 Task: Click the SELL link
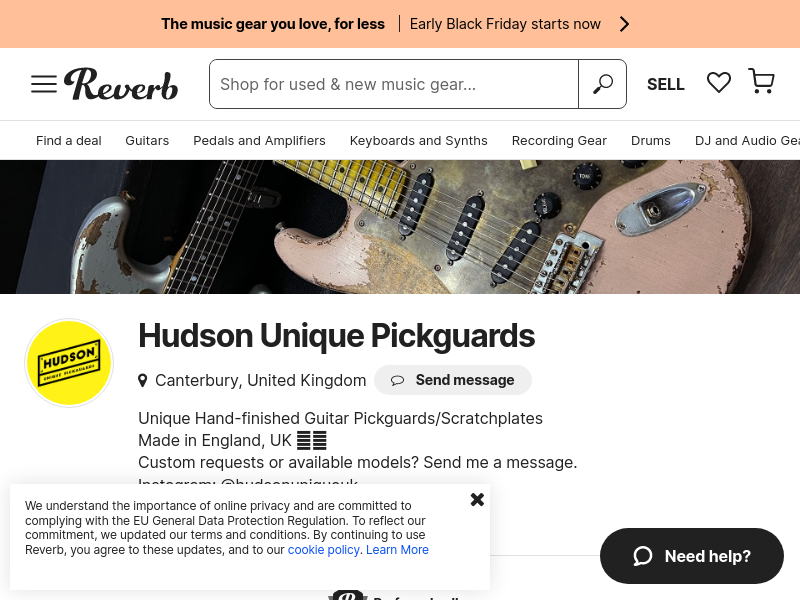pos(665,84)
